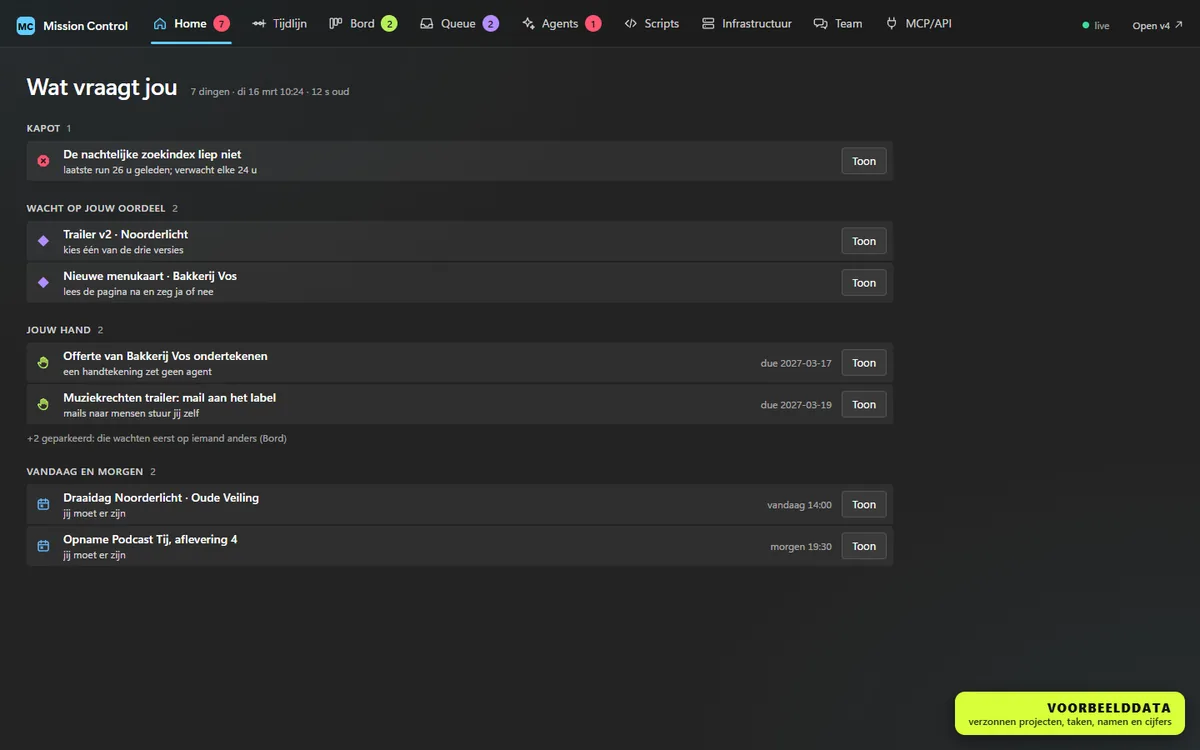
Task: Open the Open v4 external link
Action: click(1157, 26)
